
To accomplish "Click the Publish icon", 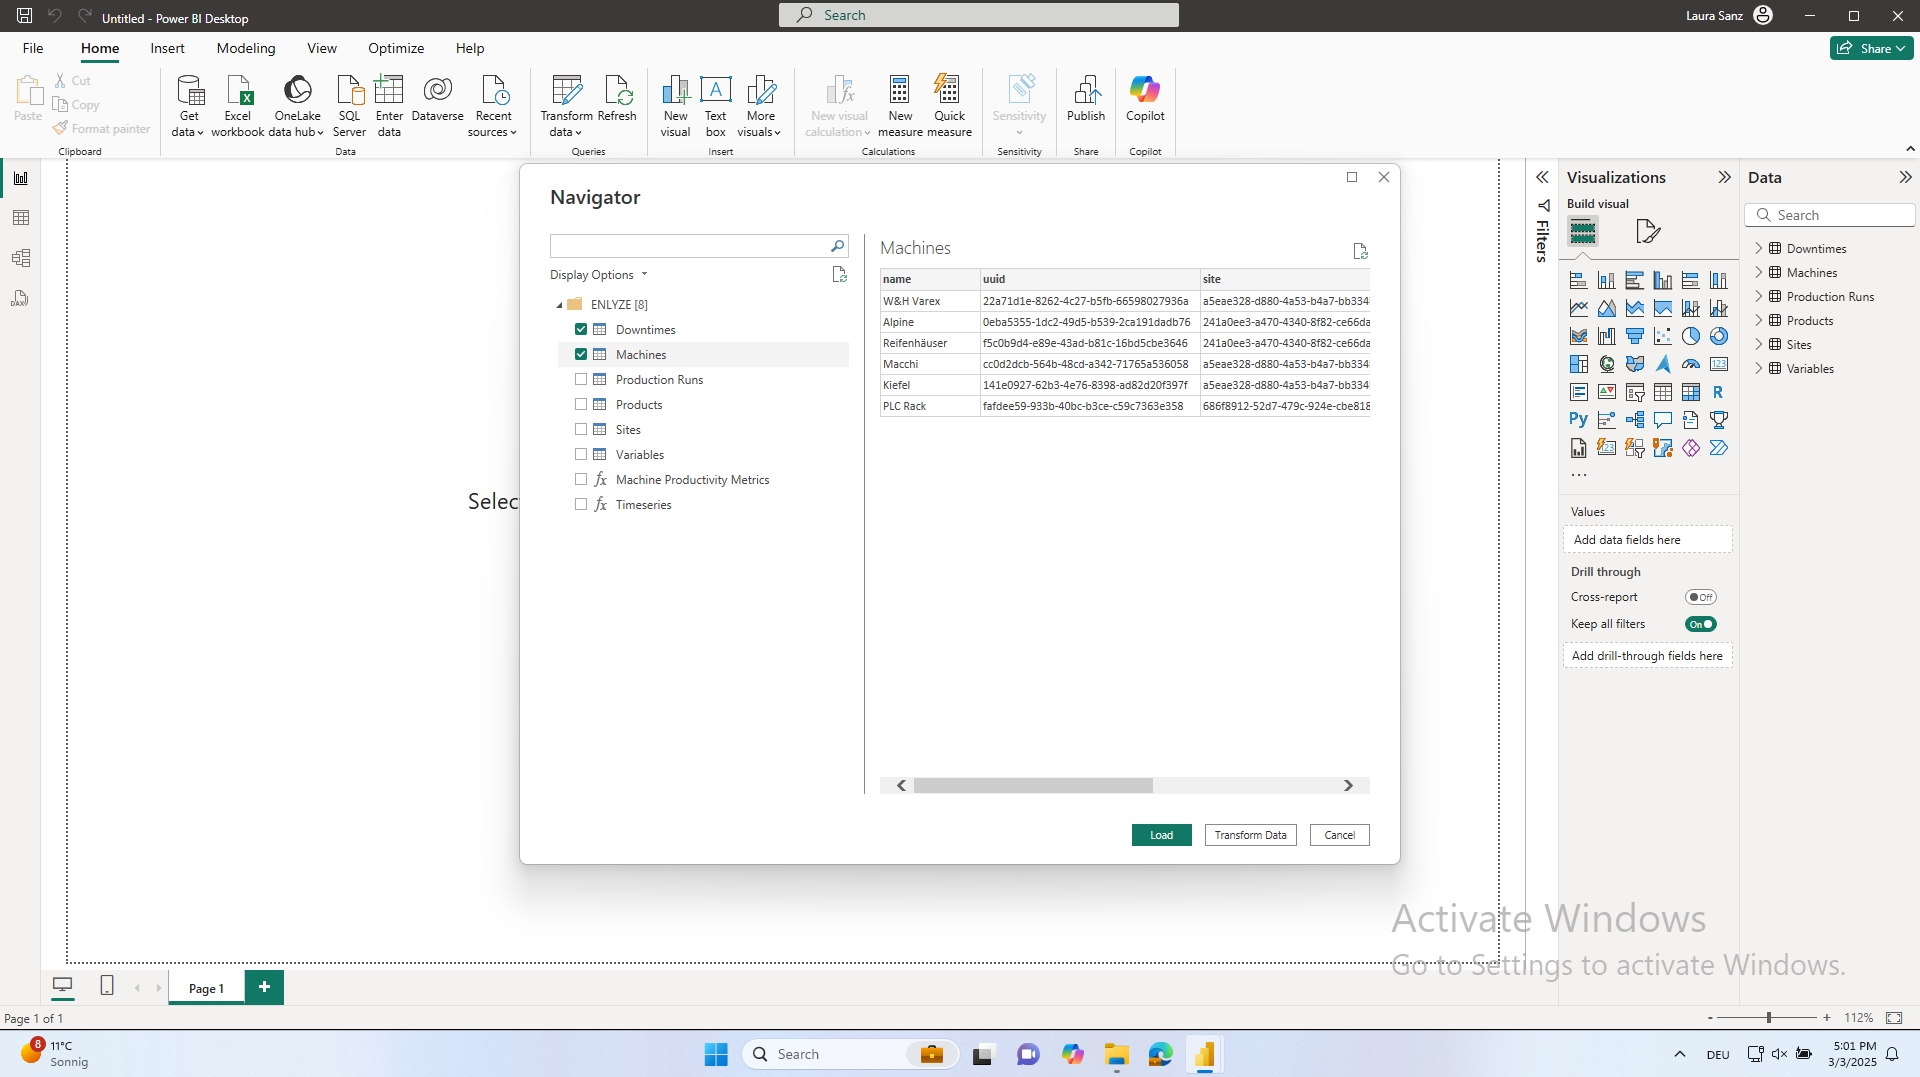I will 1086,91.
